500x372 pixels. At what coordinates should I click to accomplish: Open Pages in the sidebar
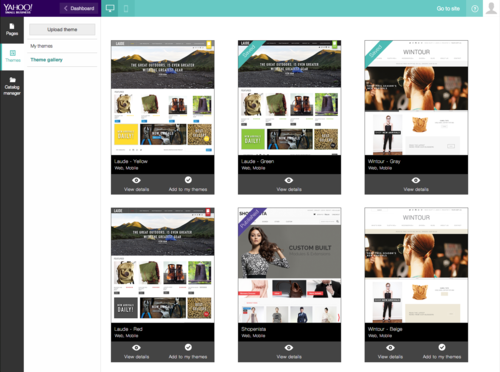click(x=12, y=29)
